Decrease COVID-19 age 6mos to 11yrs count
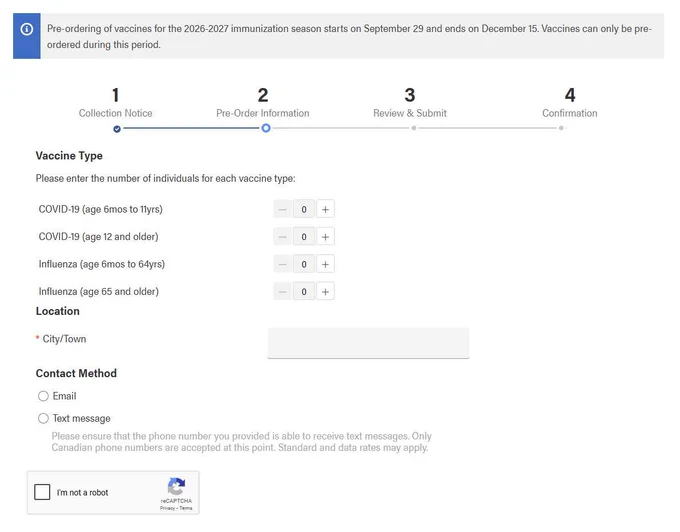 click(x=282, y=209)
